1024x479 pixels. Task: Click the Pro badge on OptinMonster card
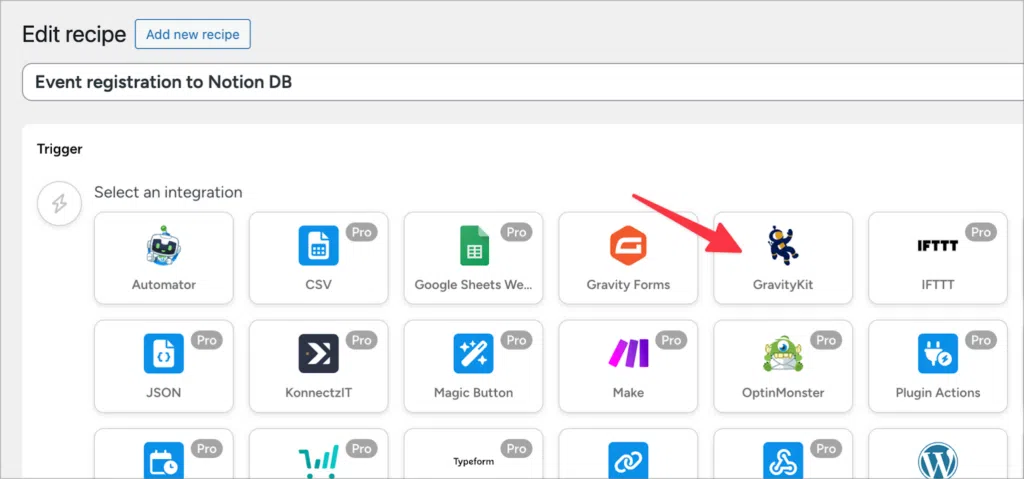pyautogui.click(x=826, y=340)
